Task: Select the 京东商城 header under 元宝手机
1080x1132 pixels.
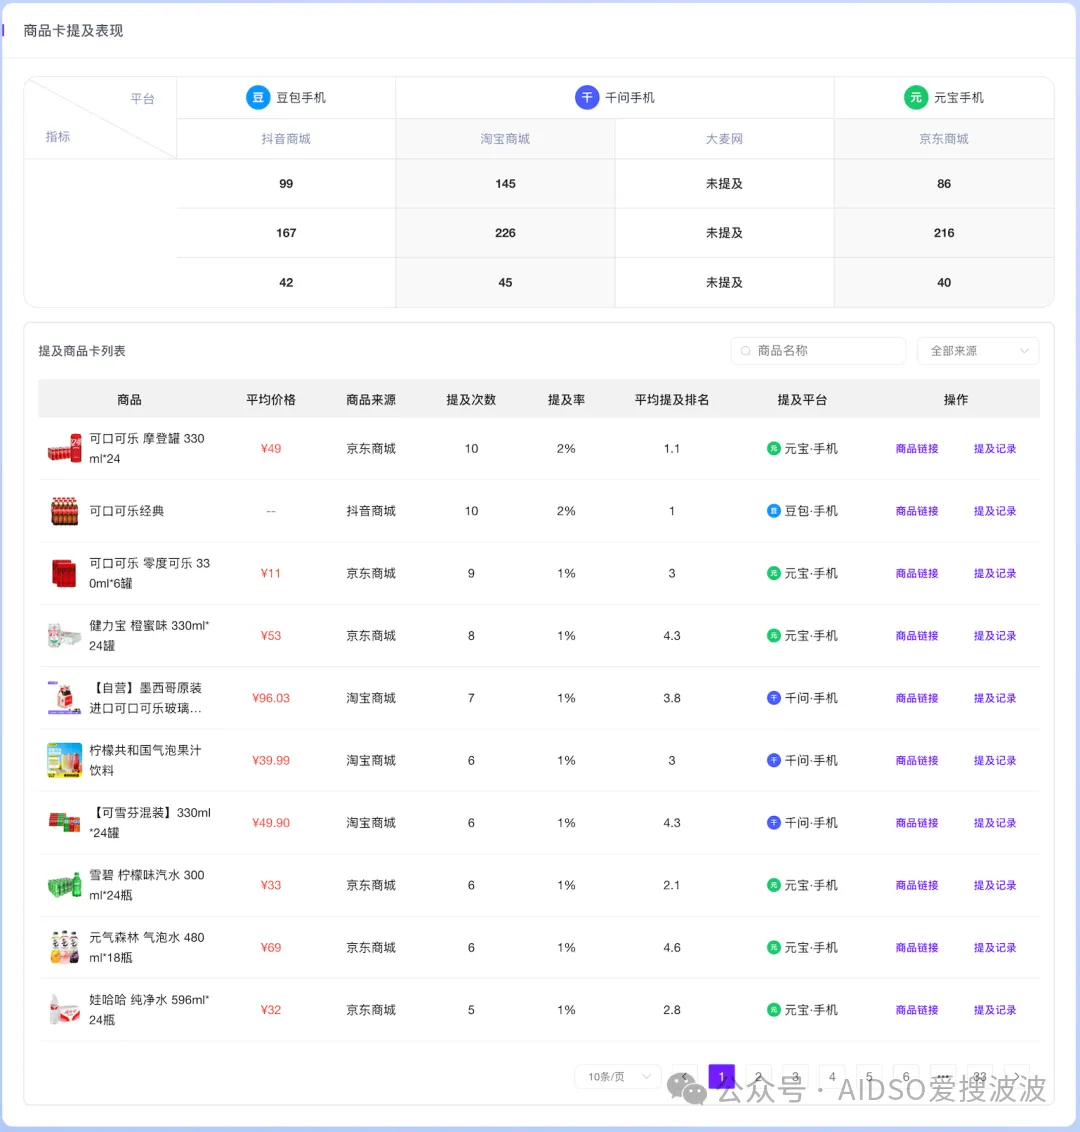Action: (x=944, y=139)
